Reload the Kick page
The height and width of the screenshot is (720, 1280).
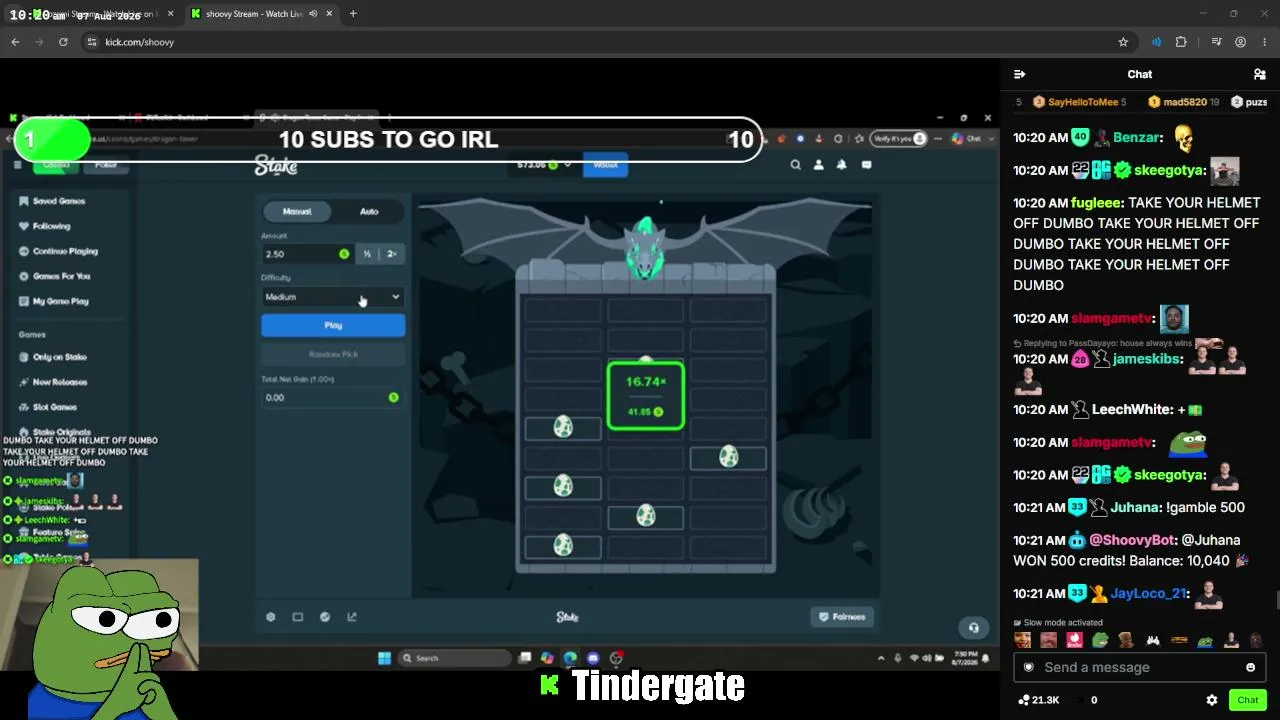click(63, 42)
